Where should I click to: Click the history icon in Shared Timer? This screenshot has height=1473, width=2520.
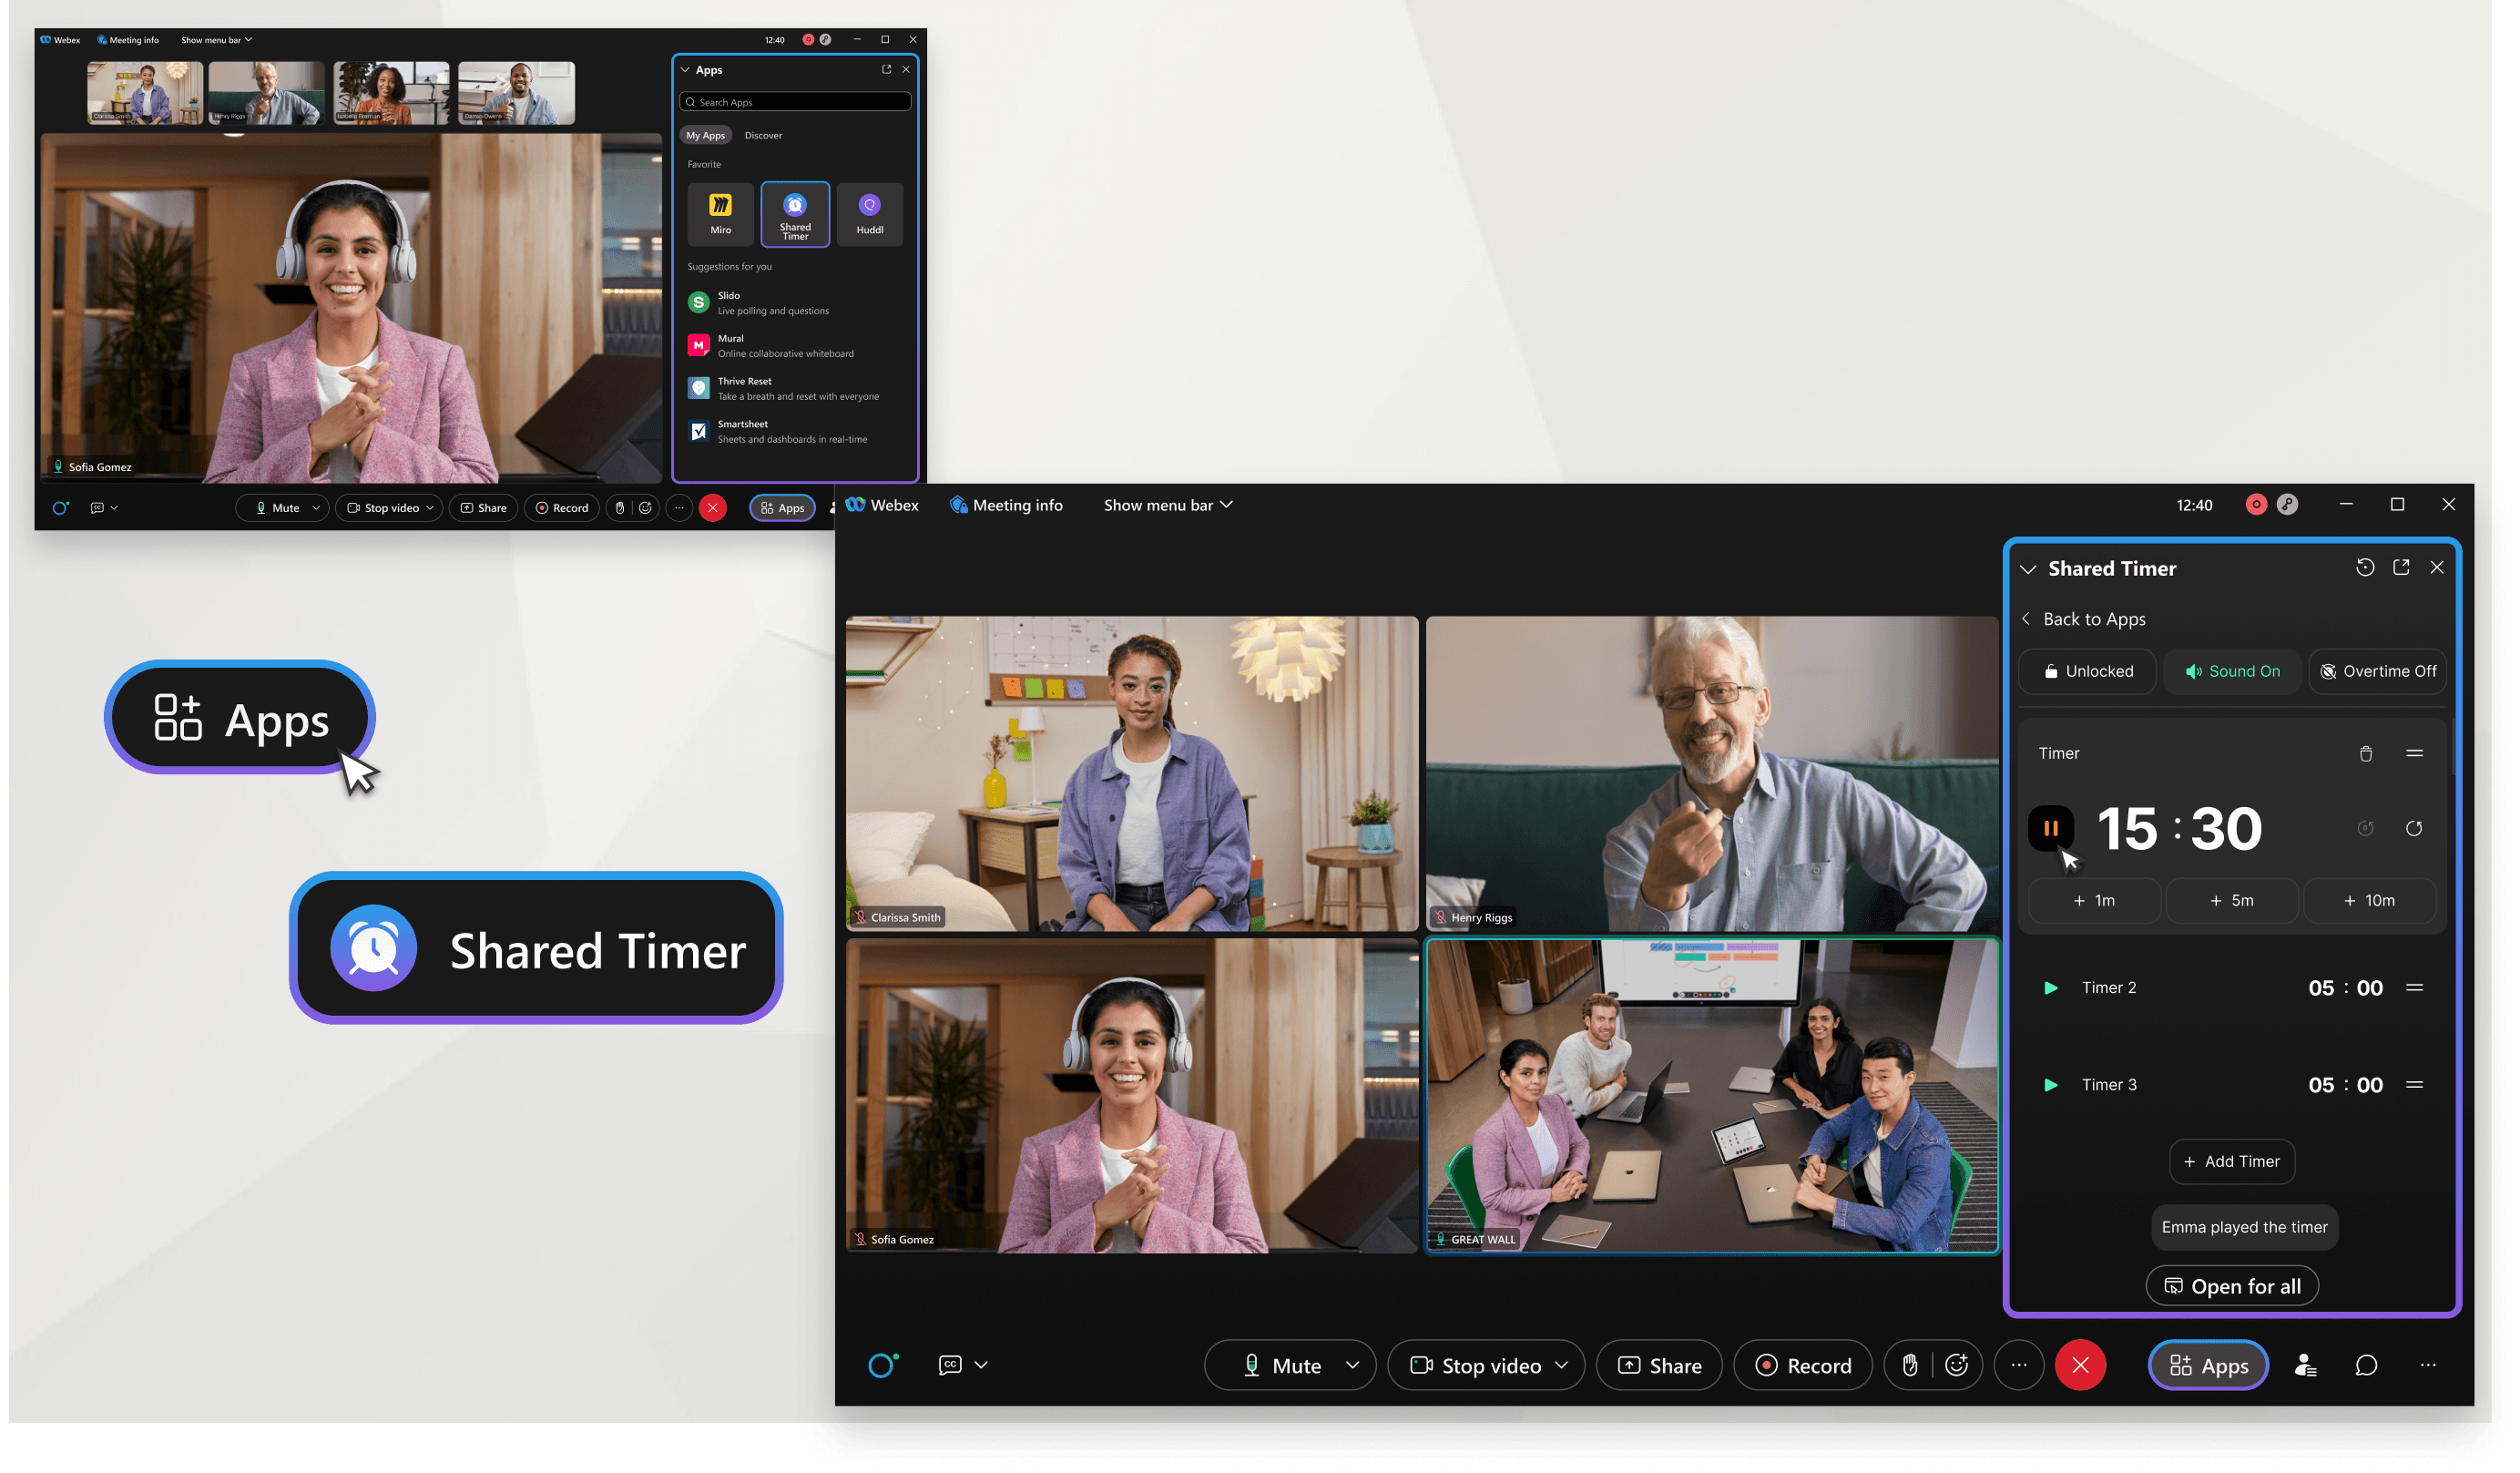click(2366, 568)
